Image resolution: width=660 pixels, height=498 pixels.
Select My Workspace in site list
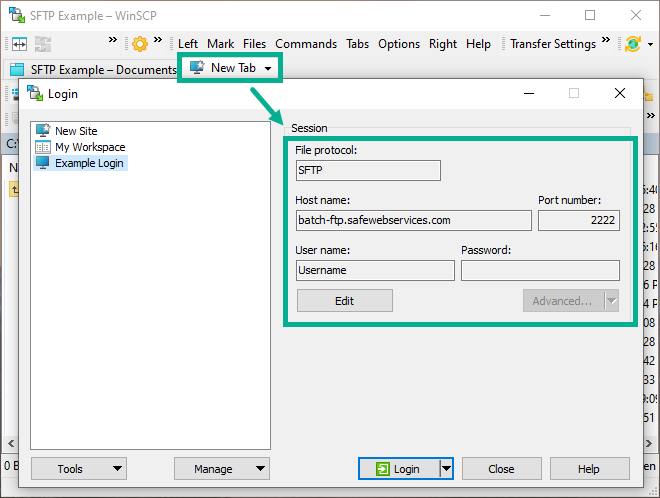coord(90,147)
